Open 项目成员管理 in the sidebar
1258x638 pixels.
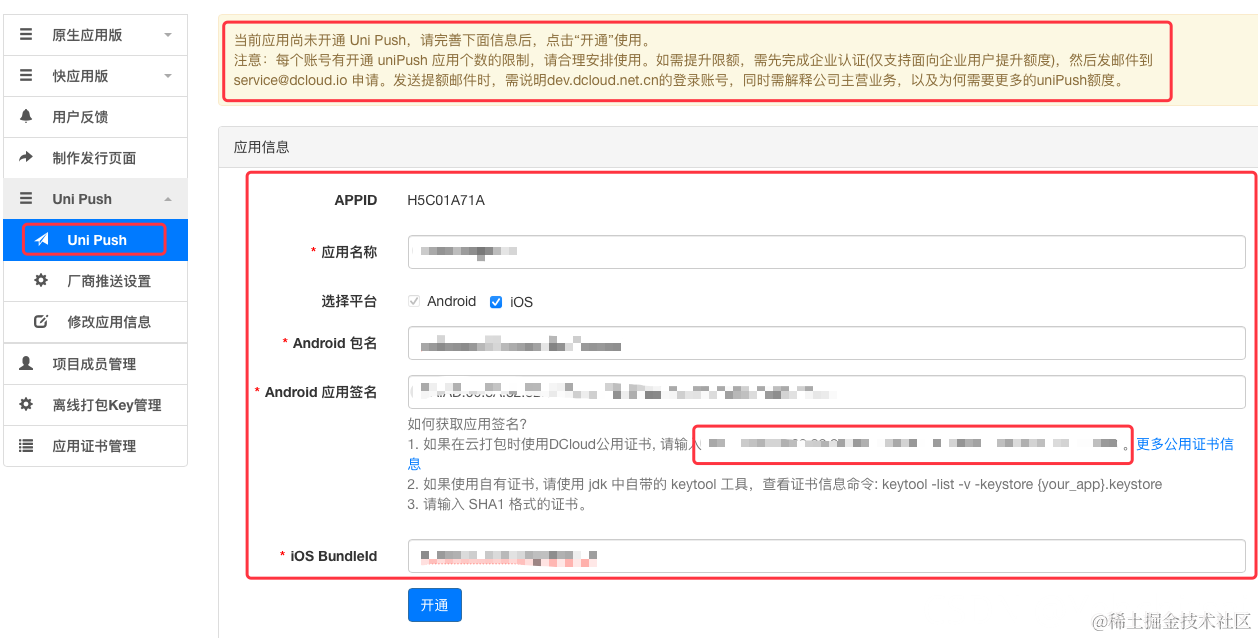pos(96,364)
